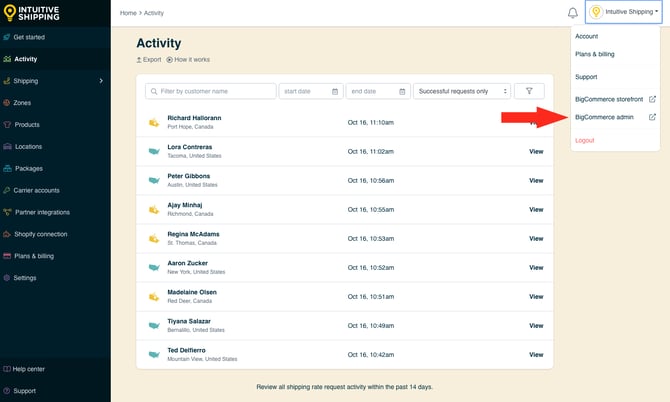The height and width of the screenshot is (402, 670).
Task: Select the Mountain View, United States location
Action: 202,359
